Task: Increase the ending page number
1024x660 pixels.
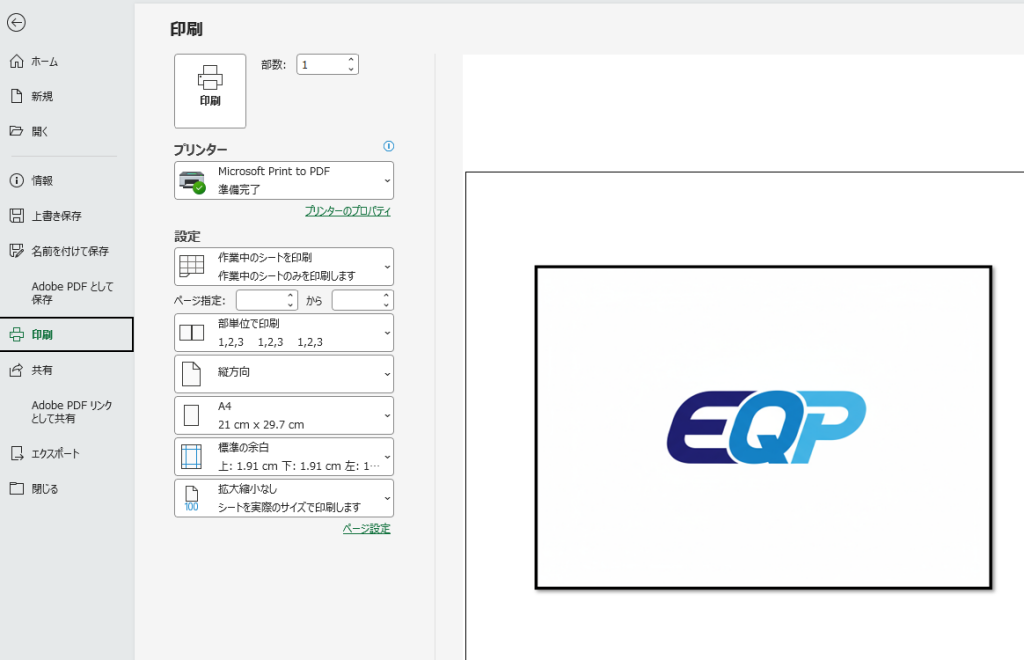Action: click(x=387, y=296)
